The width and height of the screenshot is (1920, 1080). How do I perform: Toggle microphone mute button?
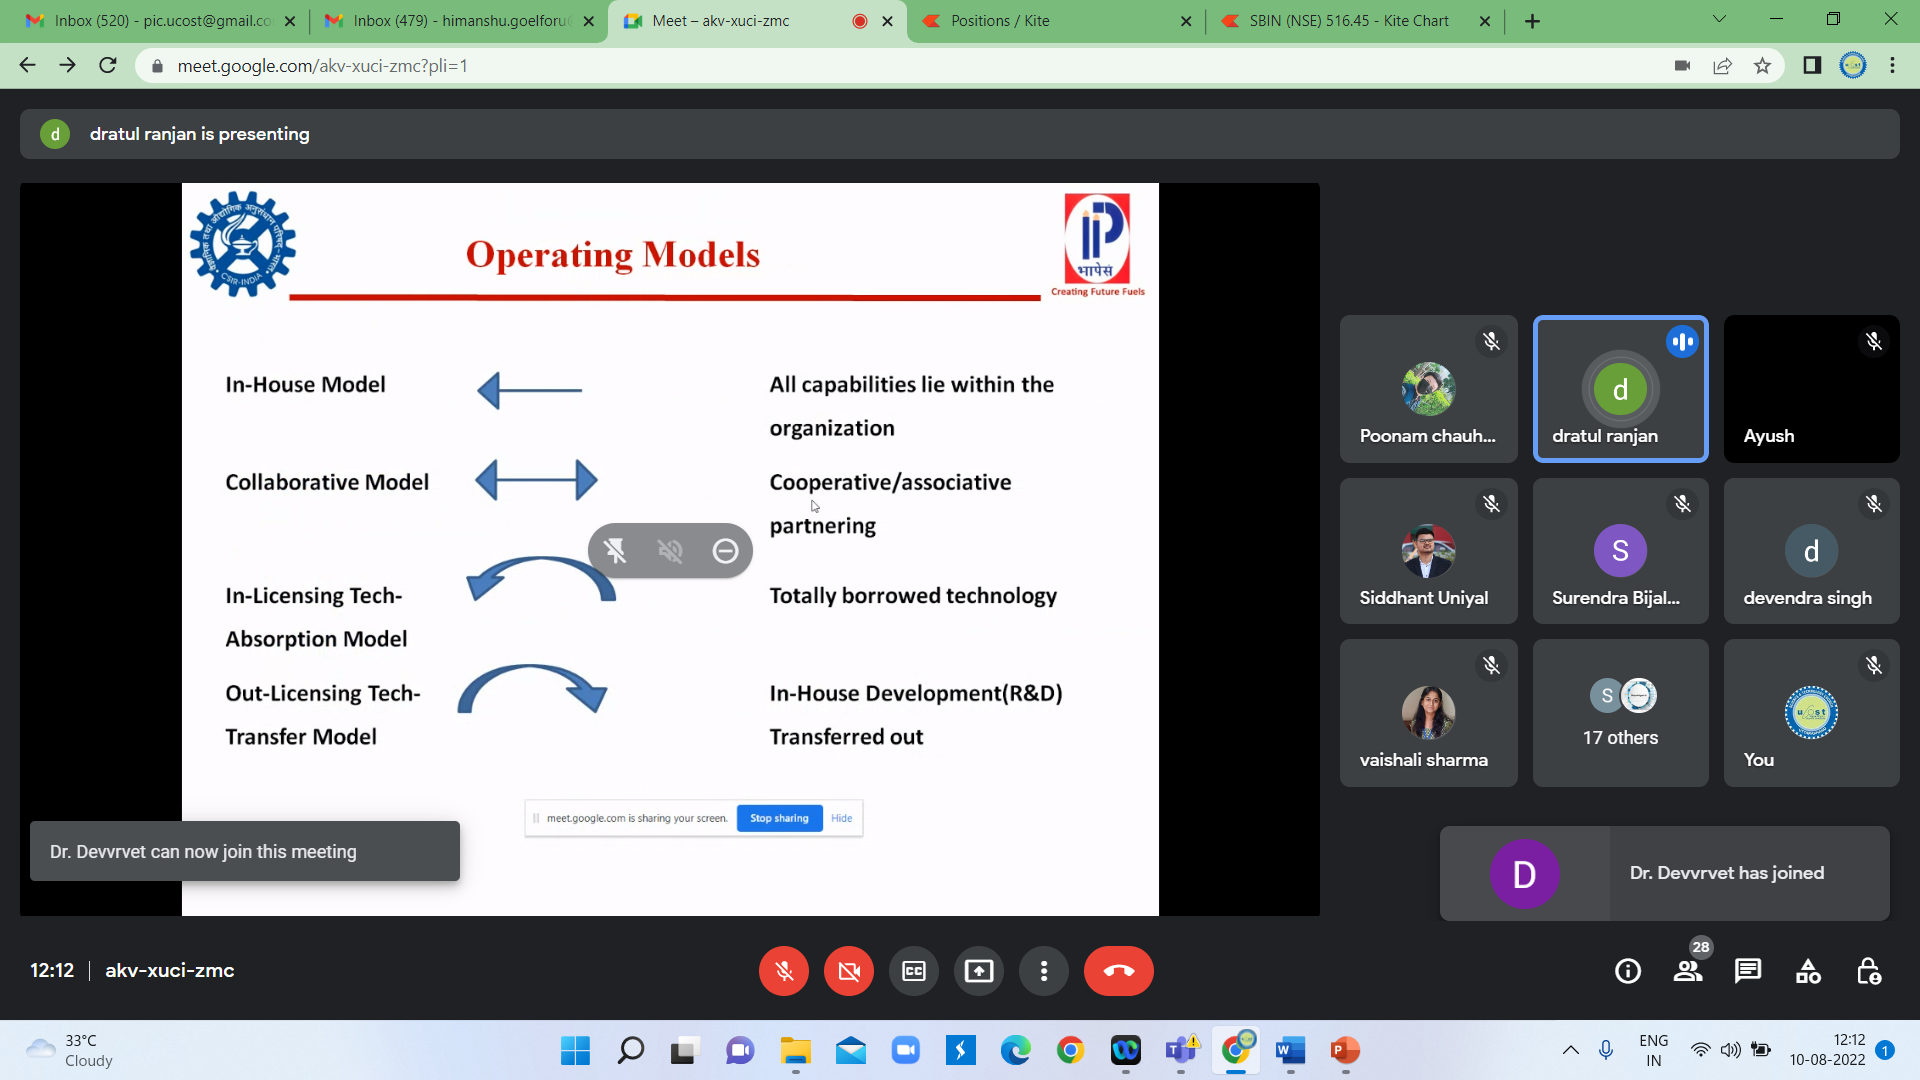(784, 971)
